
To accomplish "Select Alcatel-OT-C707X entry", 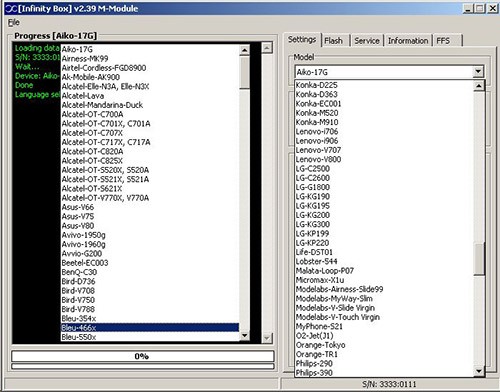I will tap(150, 133).
